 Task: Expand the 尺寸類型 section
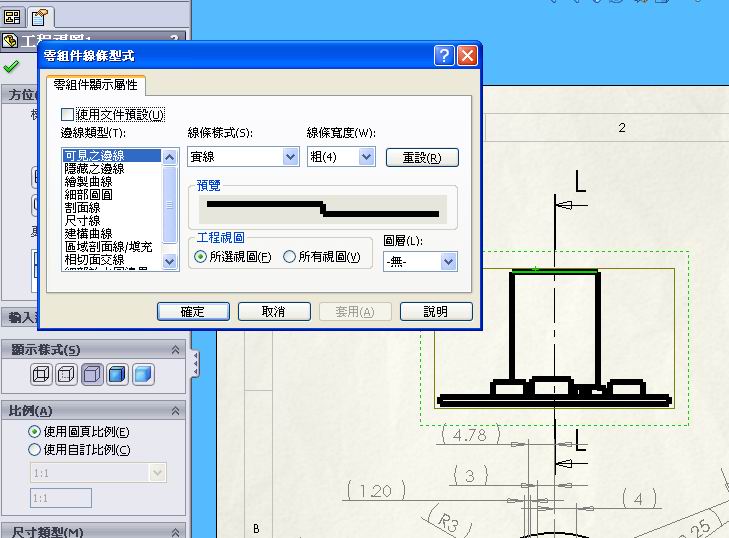(175, 532)
